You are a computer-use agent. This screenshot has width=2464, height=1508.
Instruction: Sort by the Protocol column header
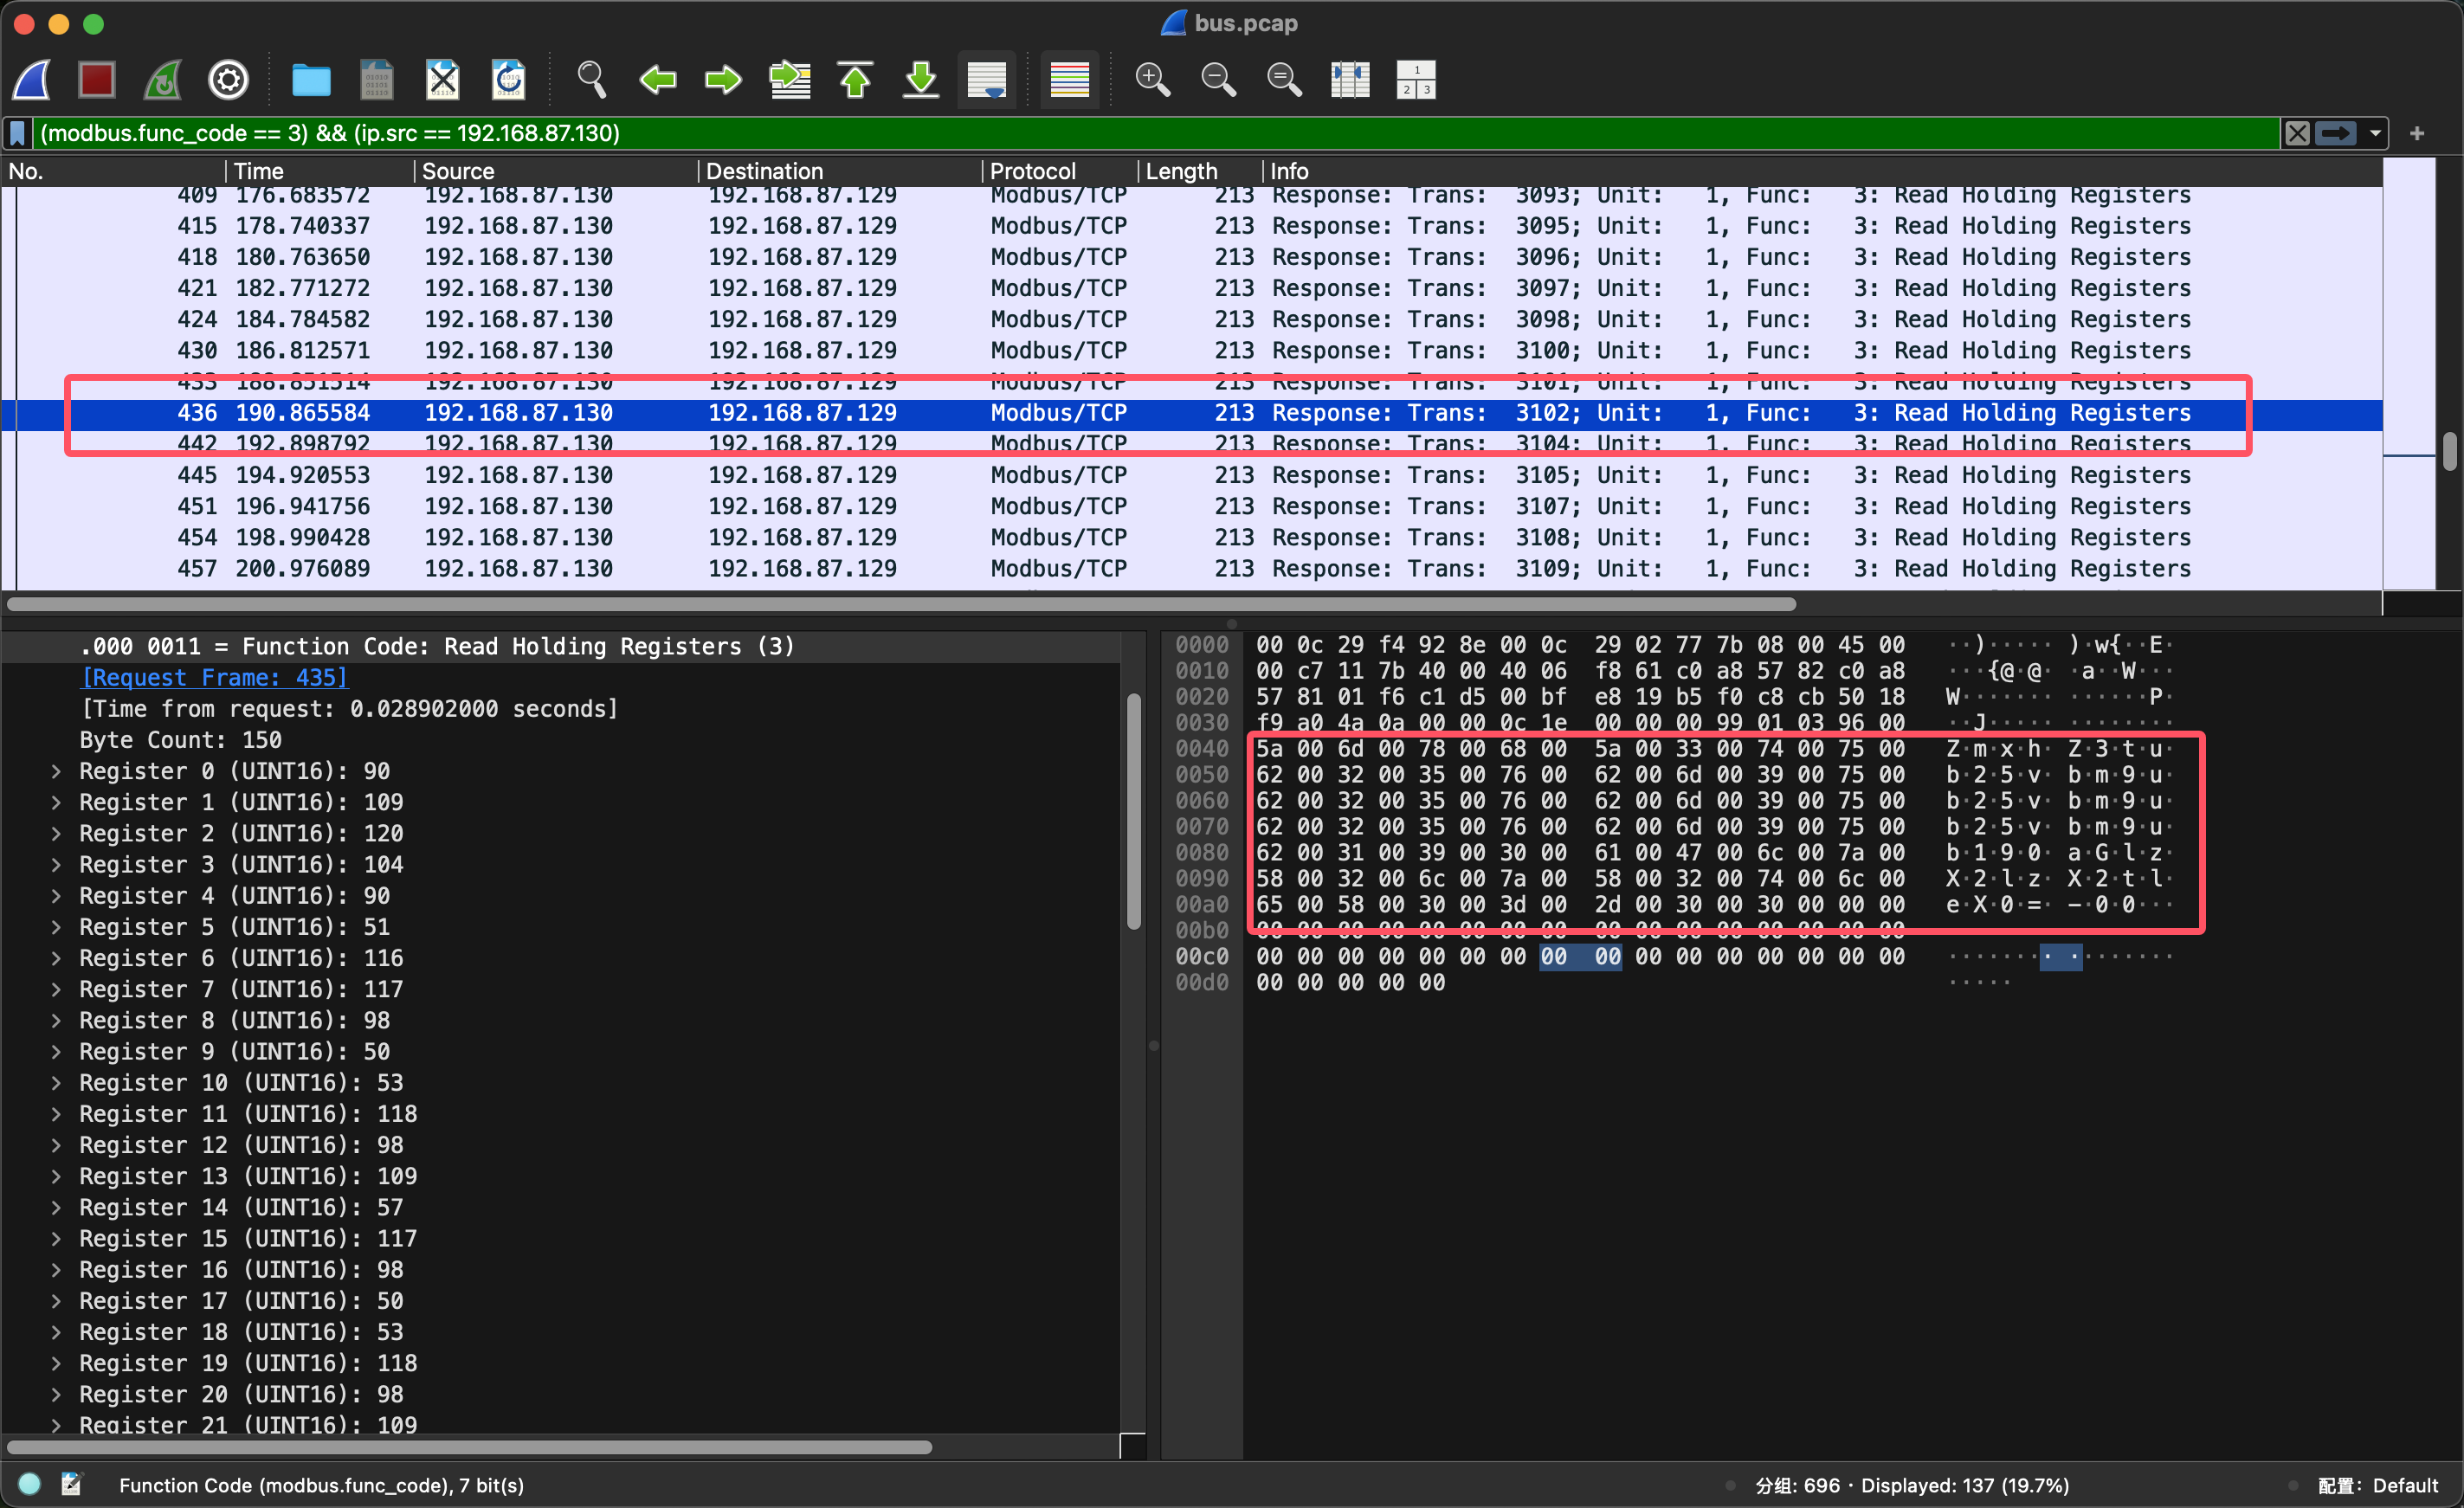coord(1060,171)
